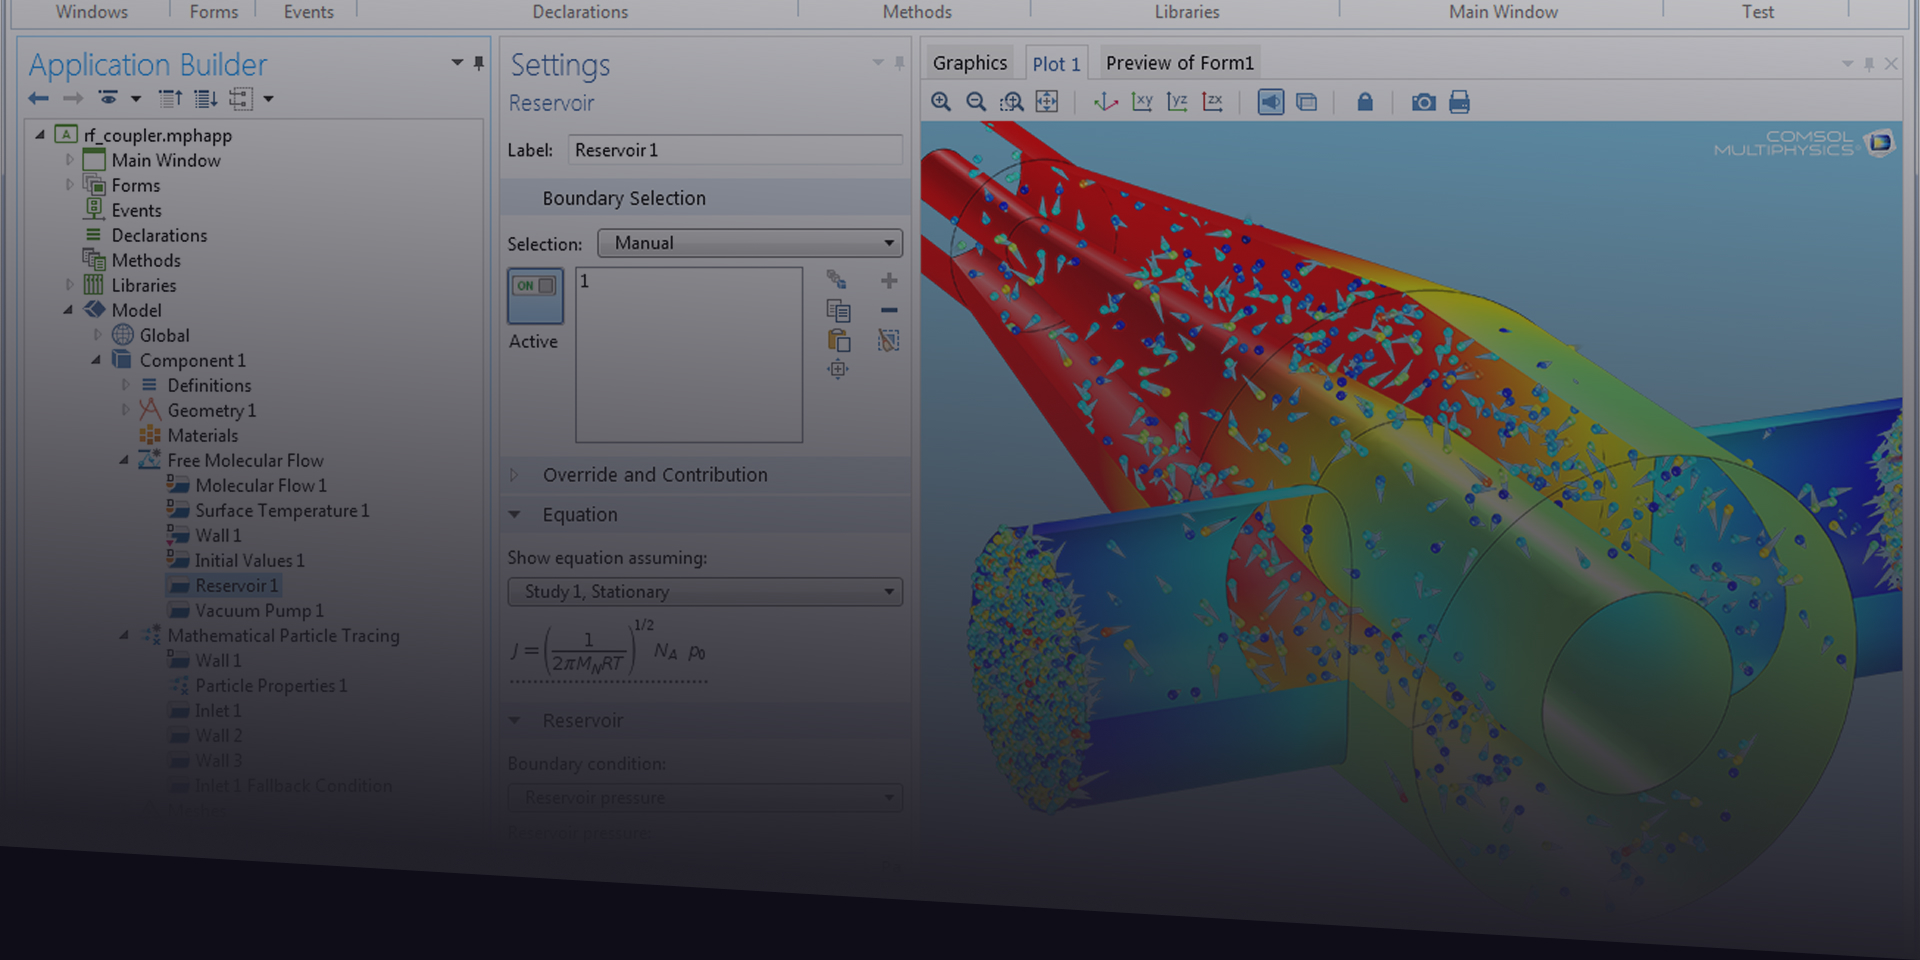
Task: Toggle the view lock padlock
Action: click(1365, 102)
